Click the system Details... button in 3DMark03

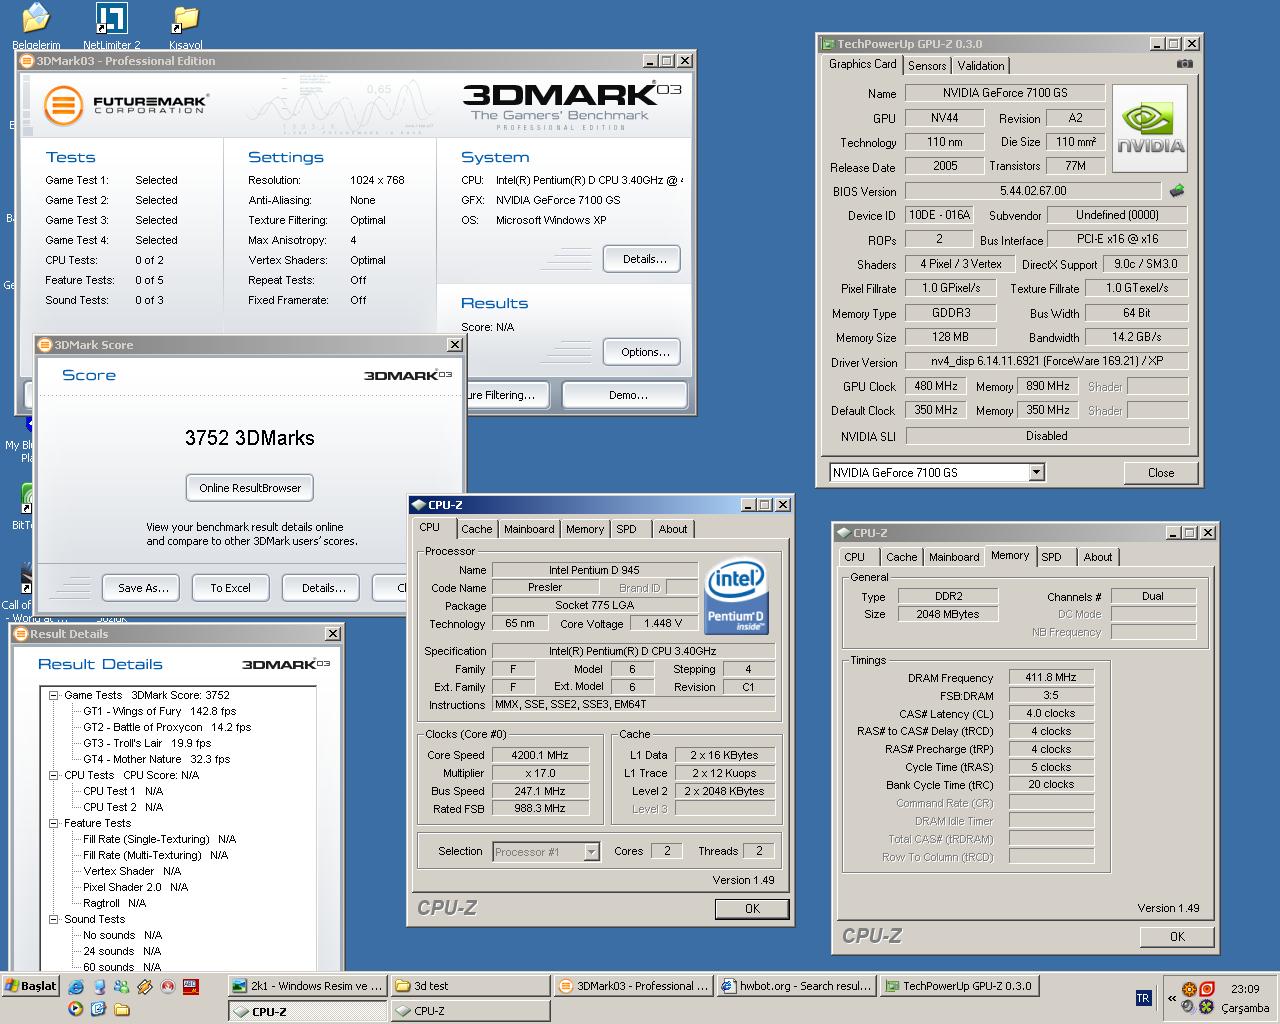point(643,259)
